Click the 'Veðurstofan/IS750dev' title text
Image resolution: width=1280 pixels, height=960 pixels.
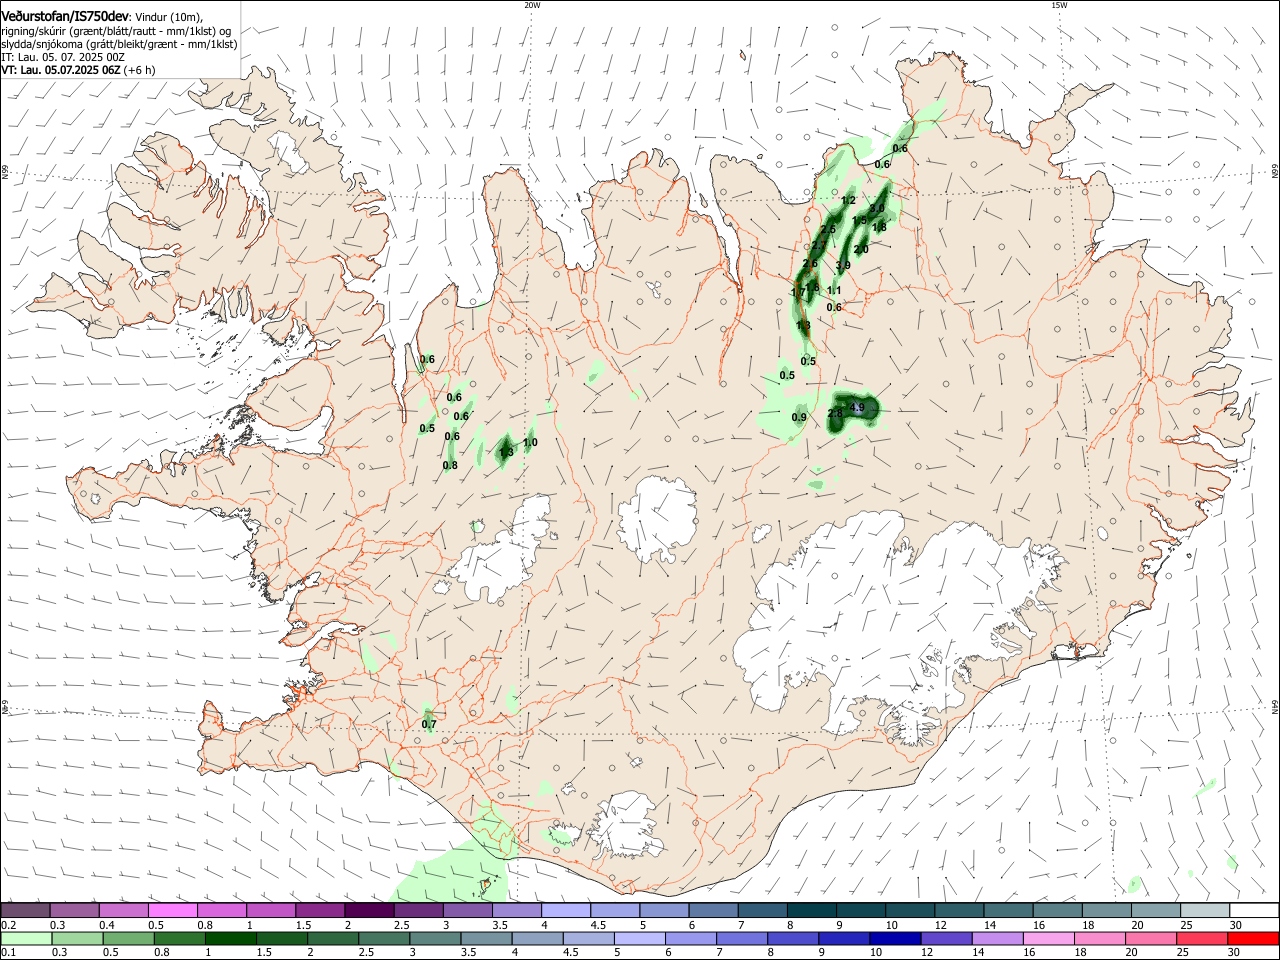(65, 16)
